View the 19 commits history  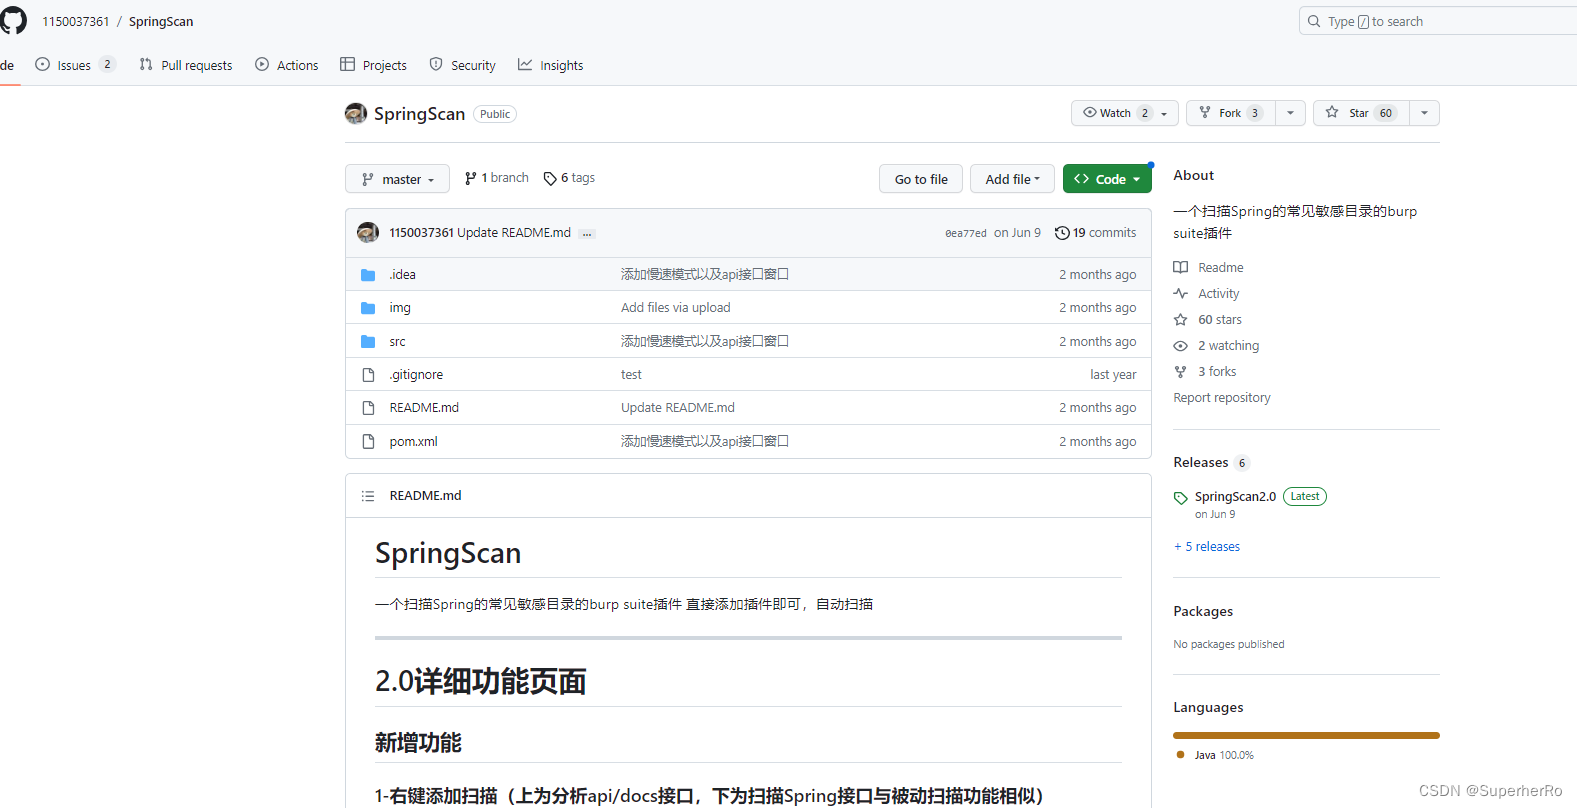pos(1096,233)
